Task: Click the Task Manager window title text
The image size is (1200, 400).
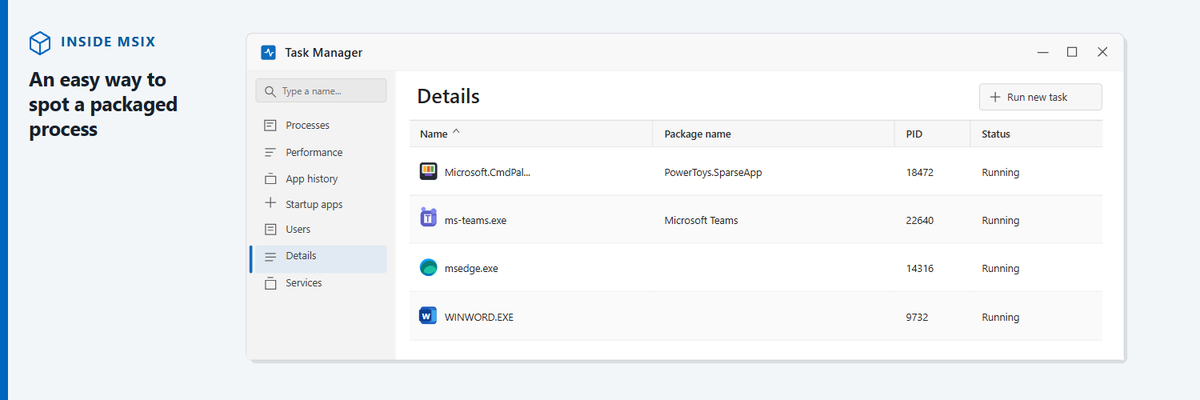Action: [324, 52]
